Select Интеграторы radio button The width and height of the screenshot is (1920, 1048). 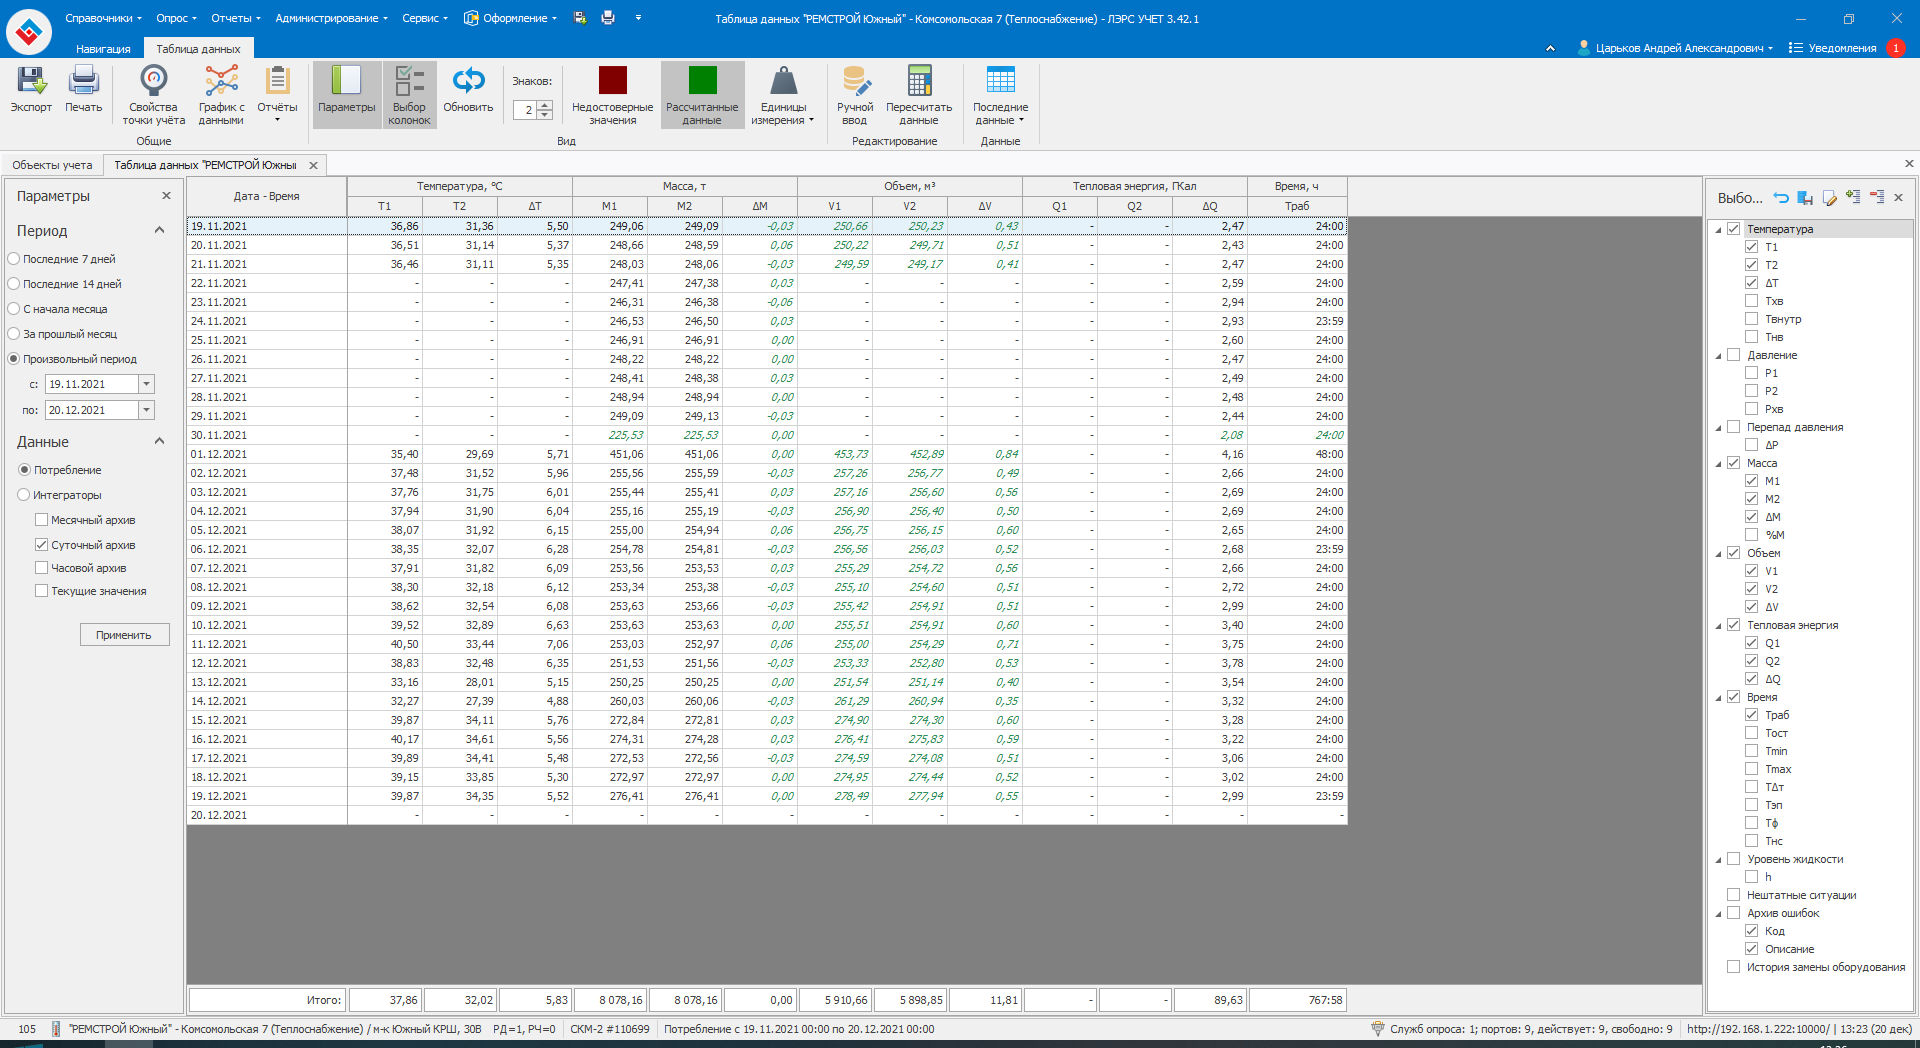coord(24,495)
